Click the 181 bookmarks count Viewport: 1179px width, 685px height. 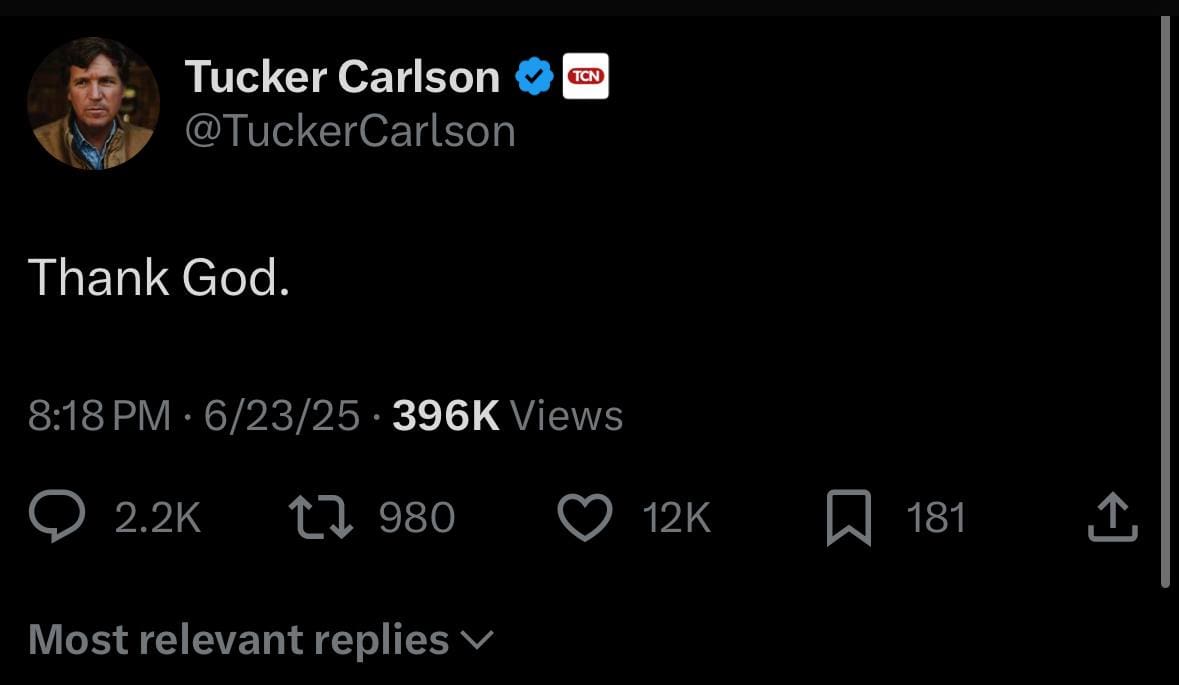tap(936, 518)
